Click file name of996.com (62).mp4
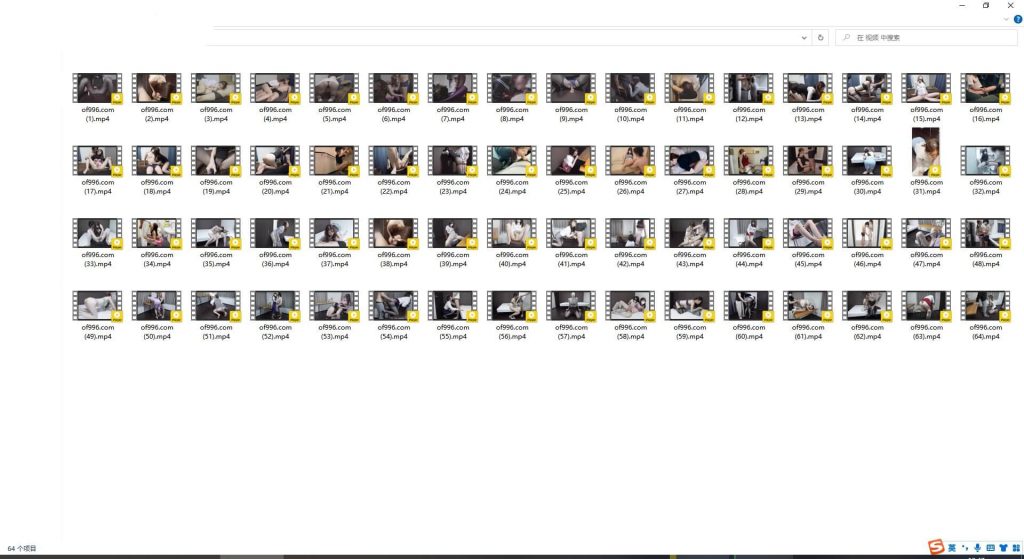Screen dimensions: 1024x559 [867, 332]
